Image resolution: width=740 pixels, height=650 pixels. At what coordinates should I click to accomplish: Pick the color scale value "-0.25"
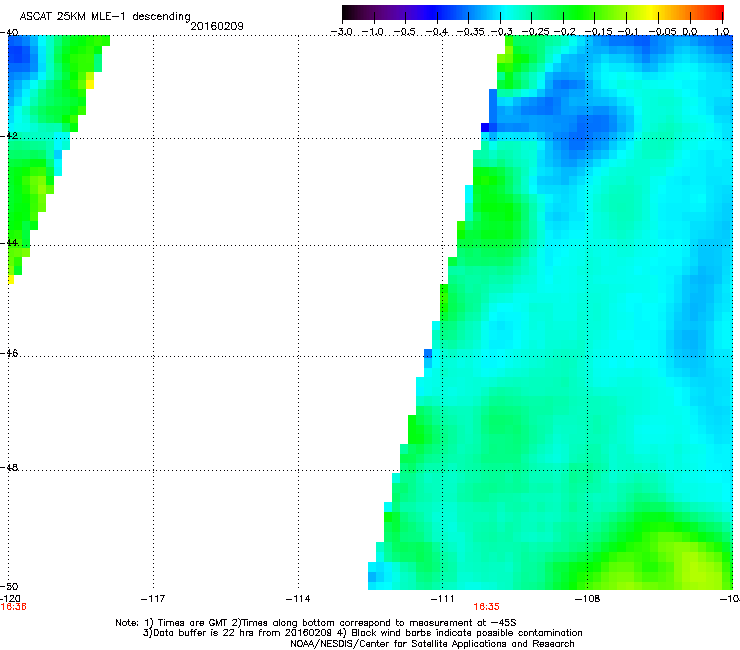[536, 32]
